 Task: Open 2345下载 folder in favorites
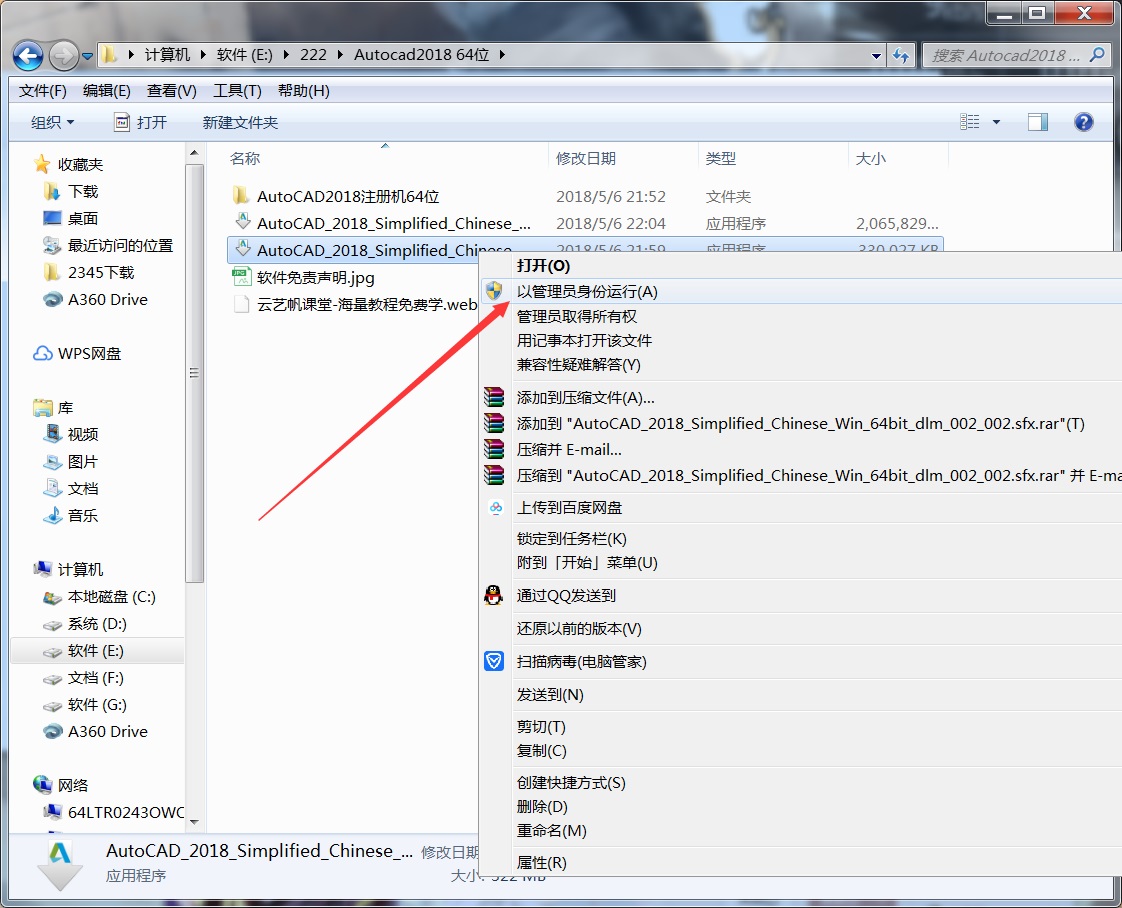coord(89,273)
